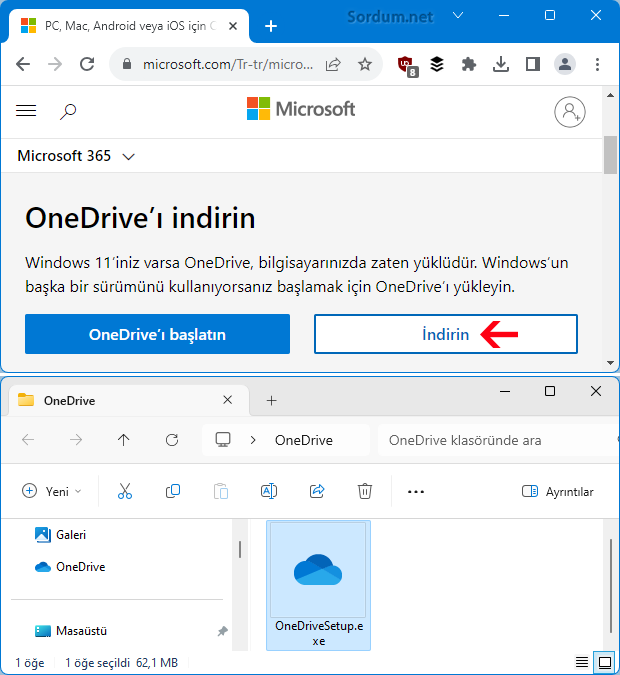The image size is (620, 675).
Task: Select Galeri in the navigation pane
Action: point(60,535)
